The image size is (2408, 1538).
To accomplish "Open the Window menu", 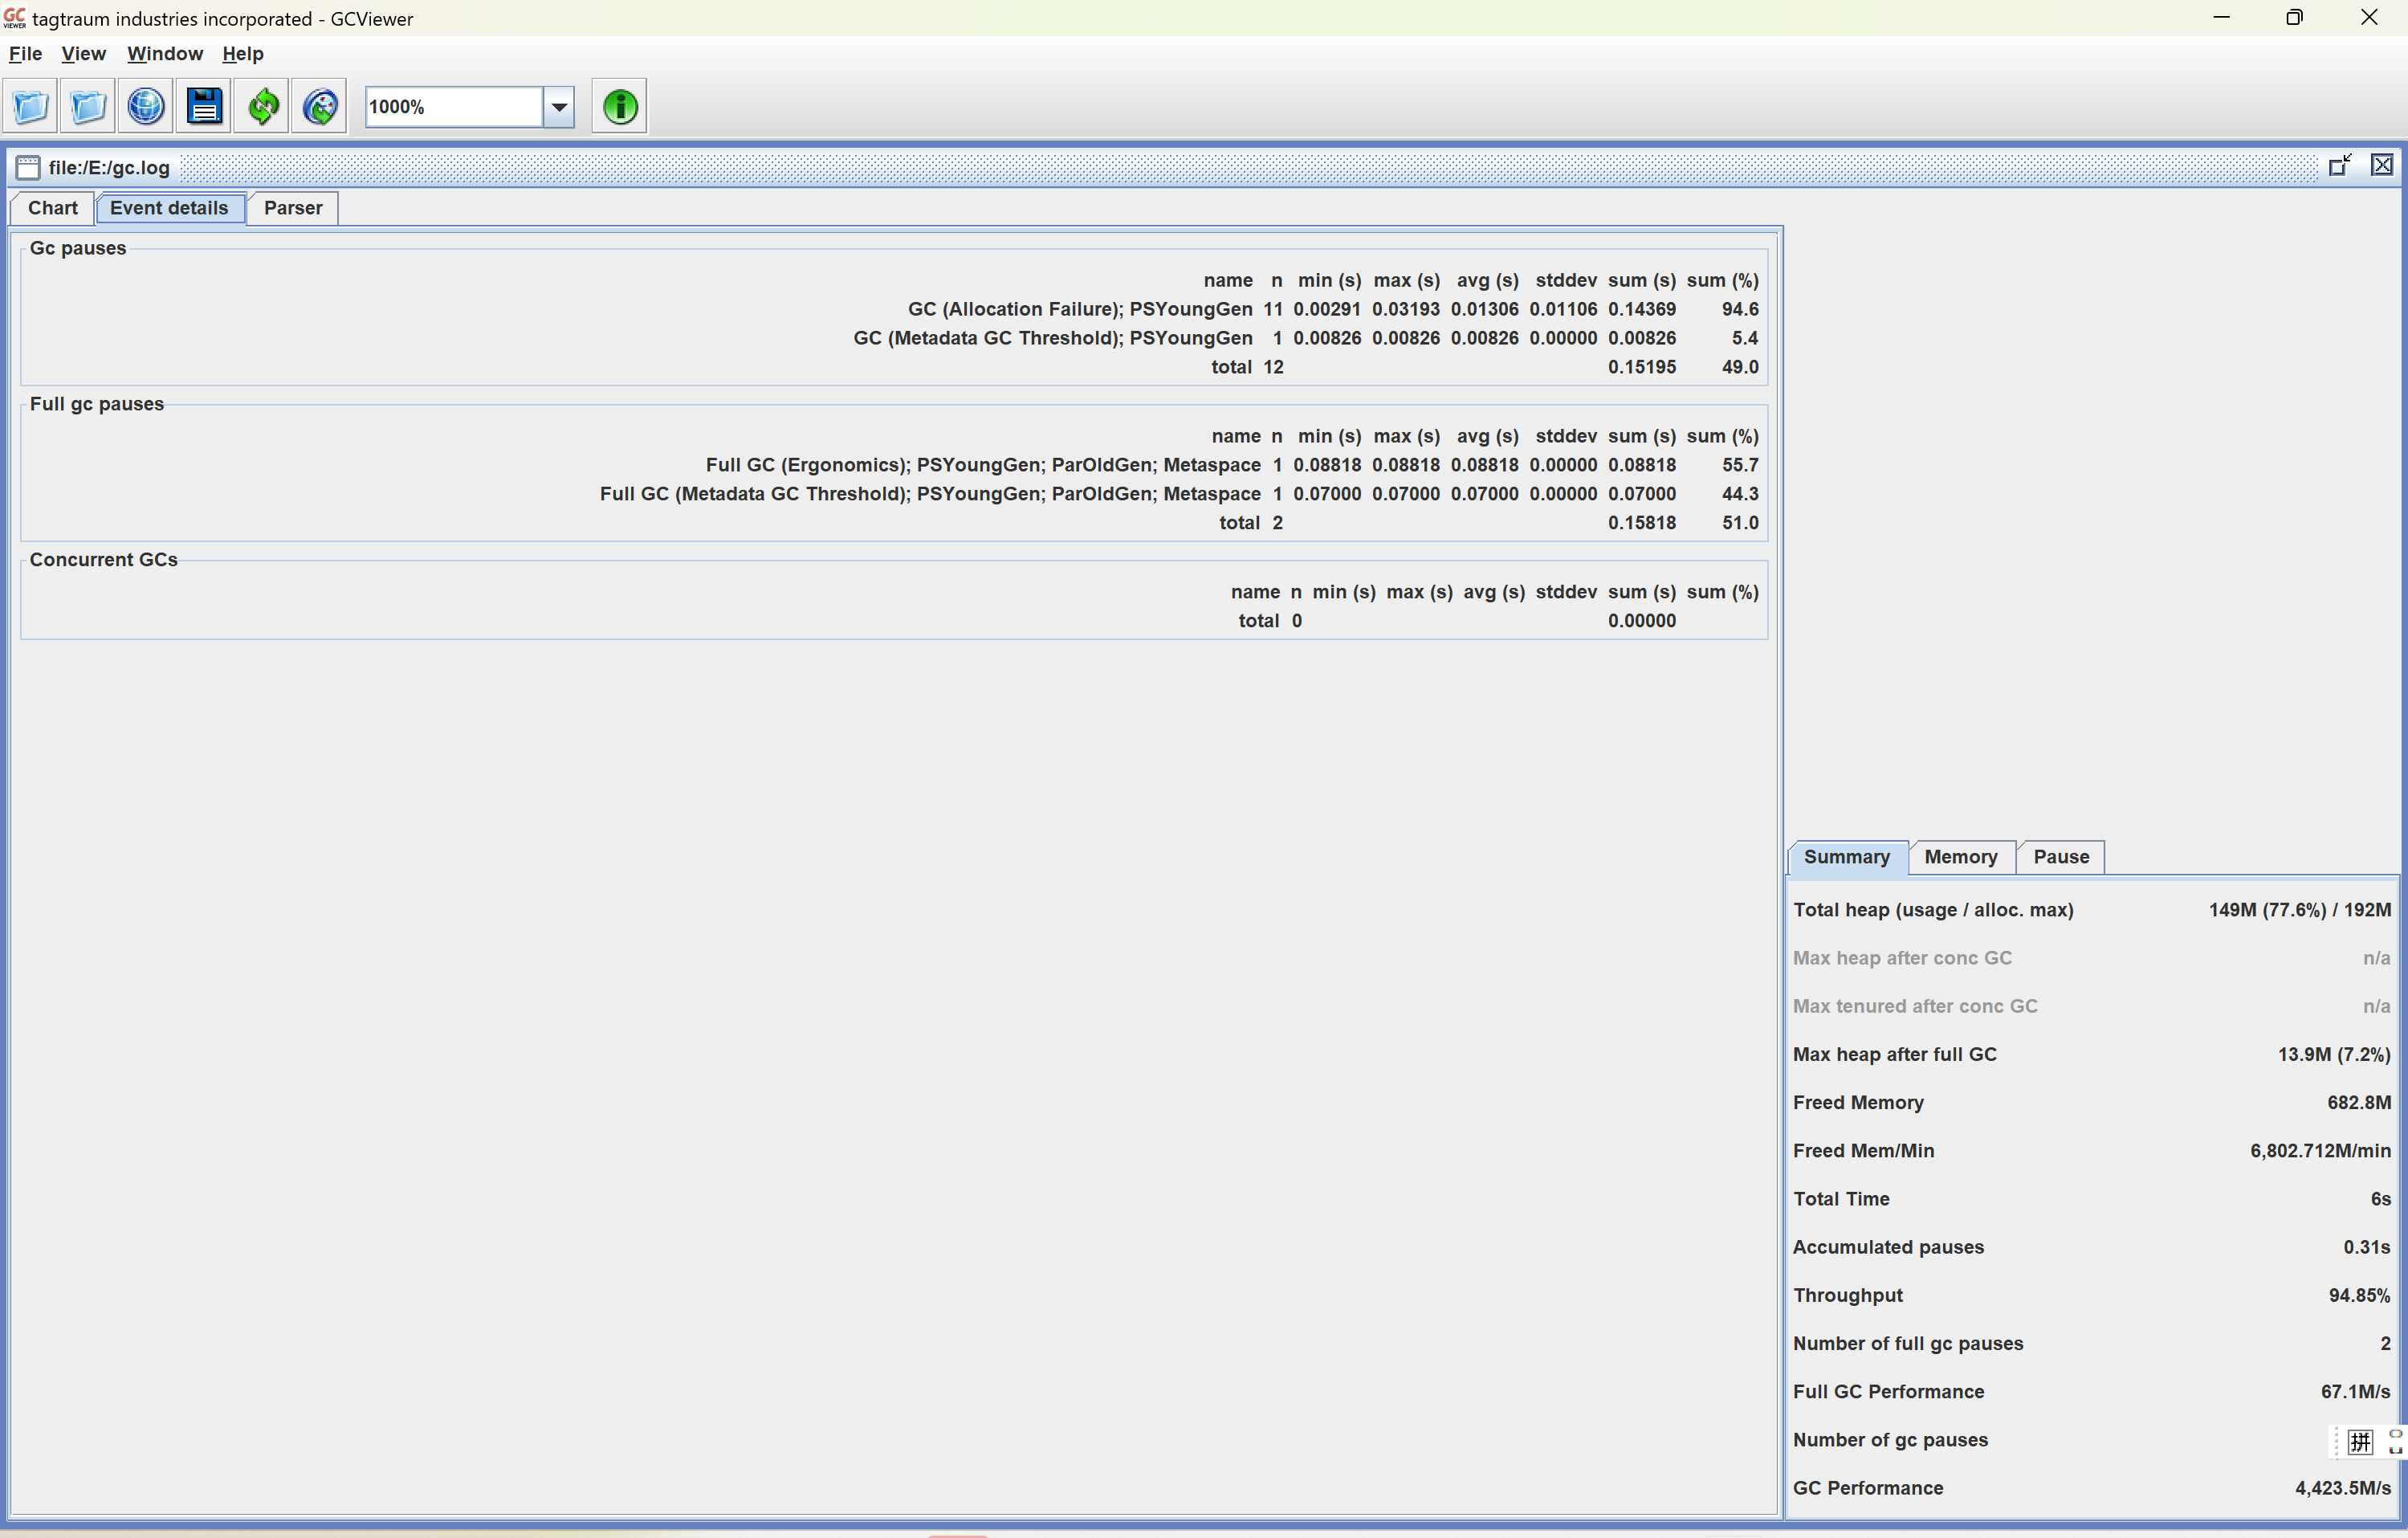I will point(164,54).
